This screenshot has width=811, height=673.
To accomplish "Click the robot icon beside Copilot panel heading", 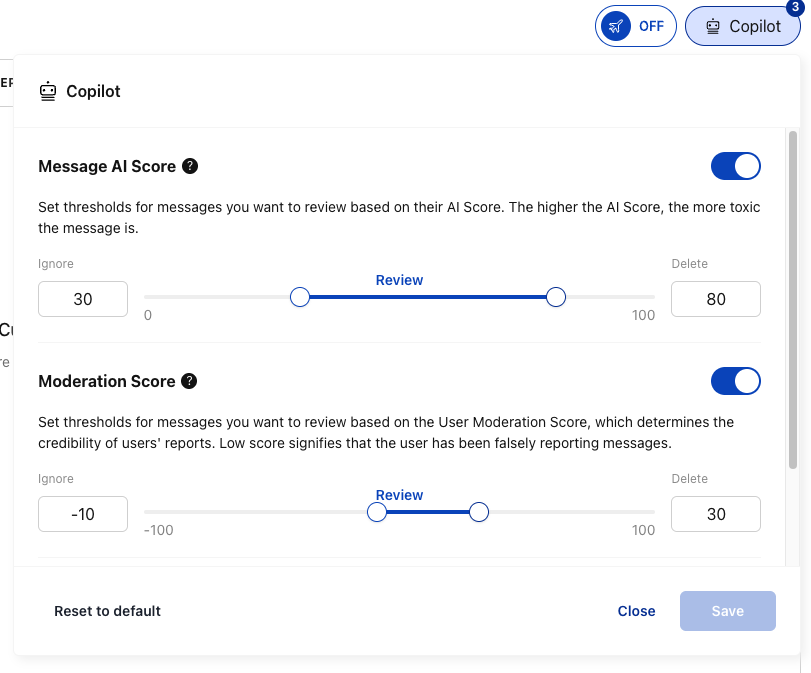I will coord(48,91).
